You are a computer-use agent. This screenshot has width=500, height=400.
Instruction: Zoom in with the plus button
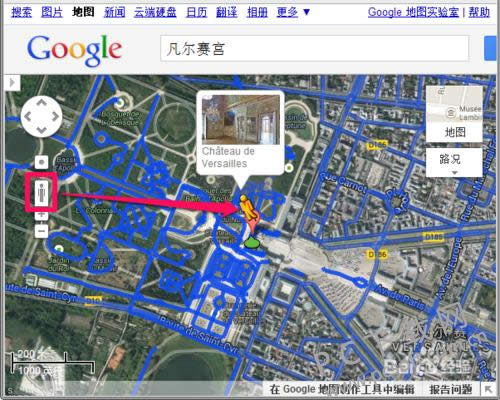[x=41, y=215]
